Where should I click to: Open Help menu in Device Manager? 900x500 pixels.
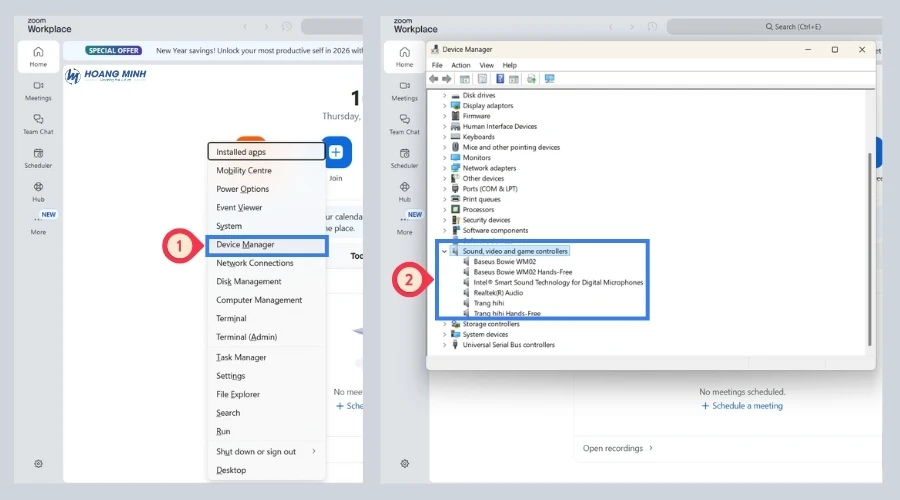coord(510,65)
